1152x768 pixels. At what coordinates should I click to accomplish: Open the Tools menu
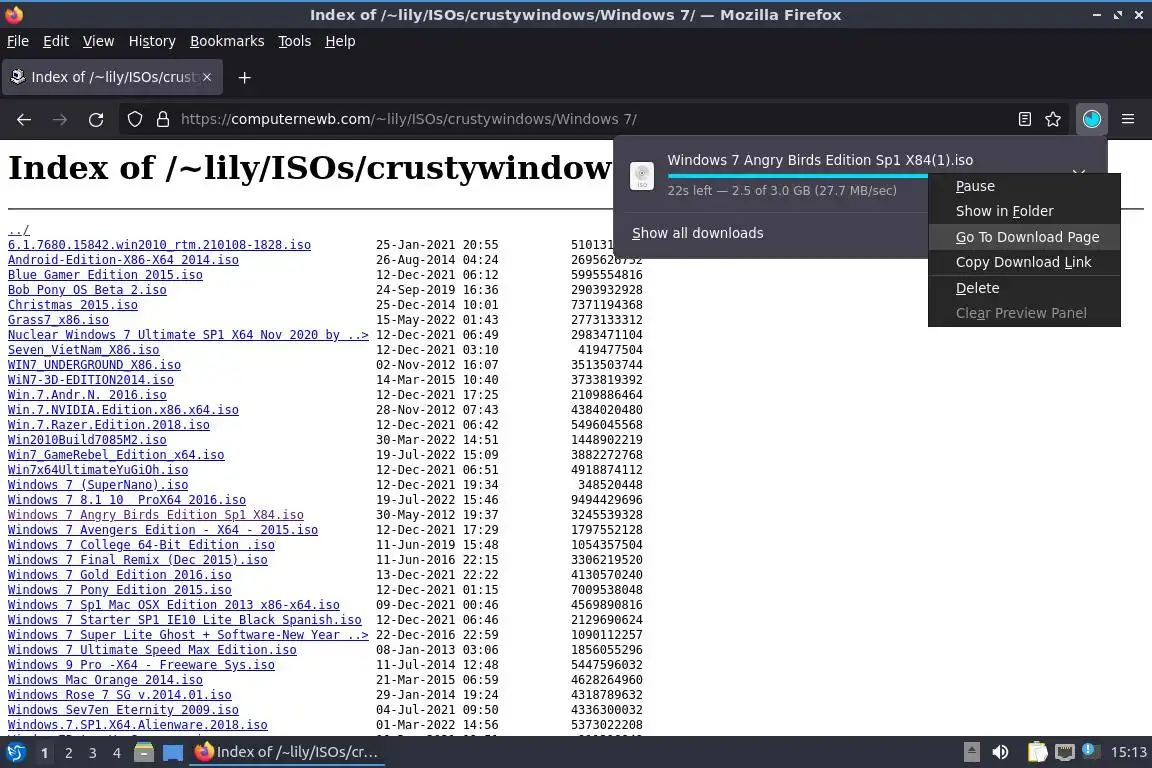pos(295,41)
